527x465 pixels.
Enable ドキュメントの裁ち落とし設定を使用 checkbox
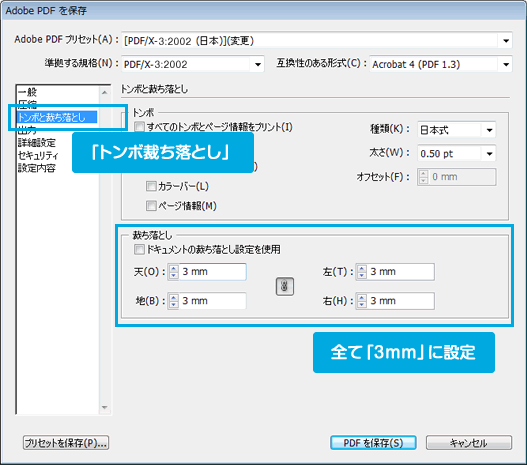139,249
